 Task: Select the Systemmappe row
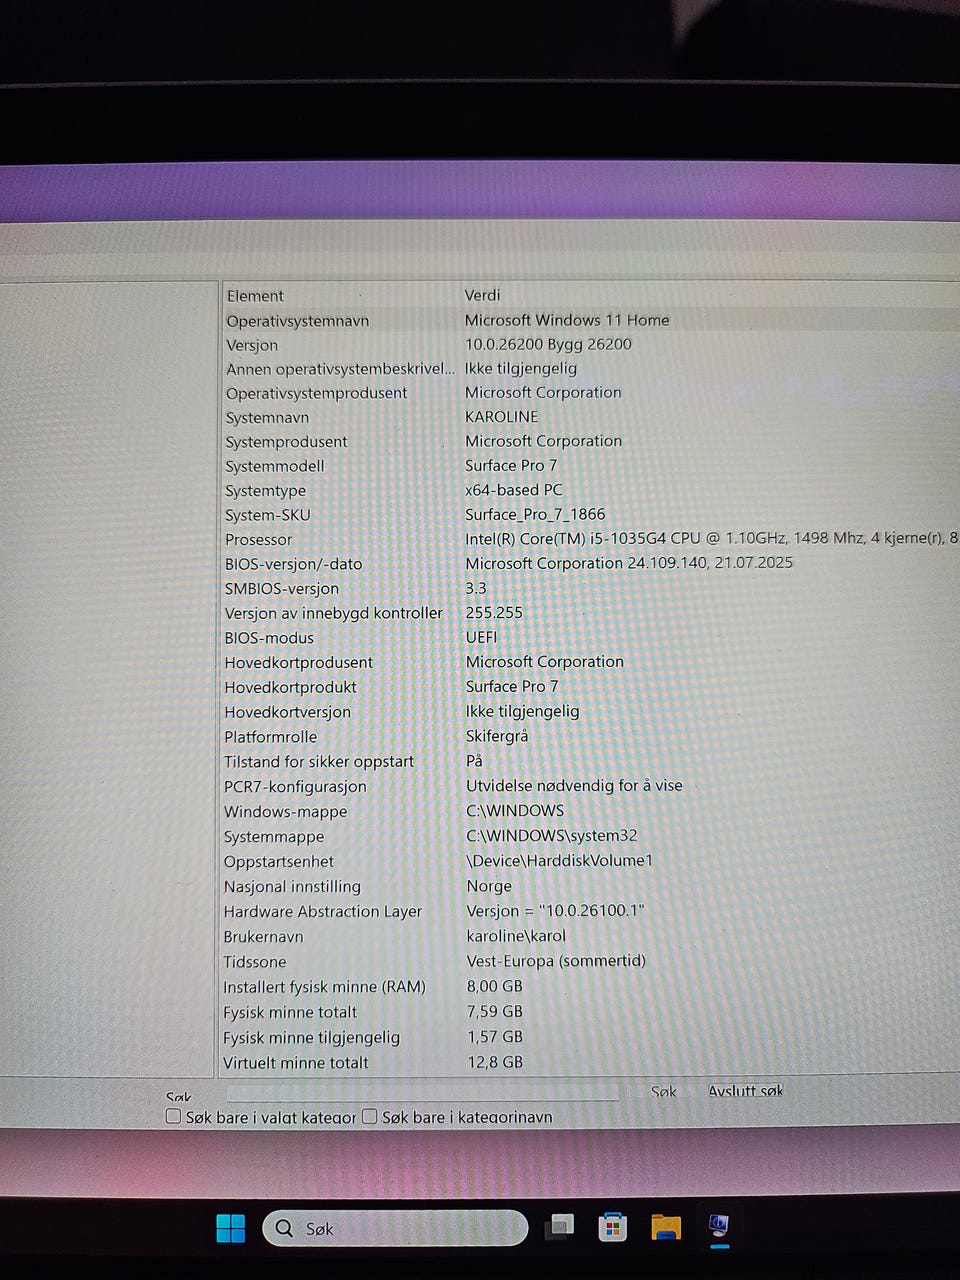pos(591,836)
